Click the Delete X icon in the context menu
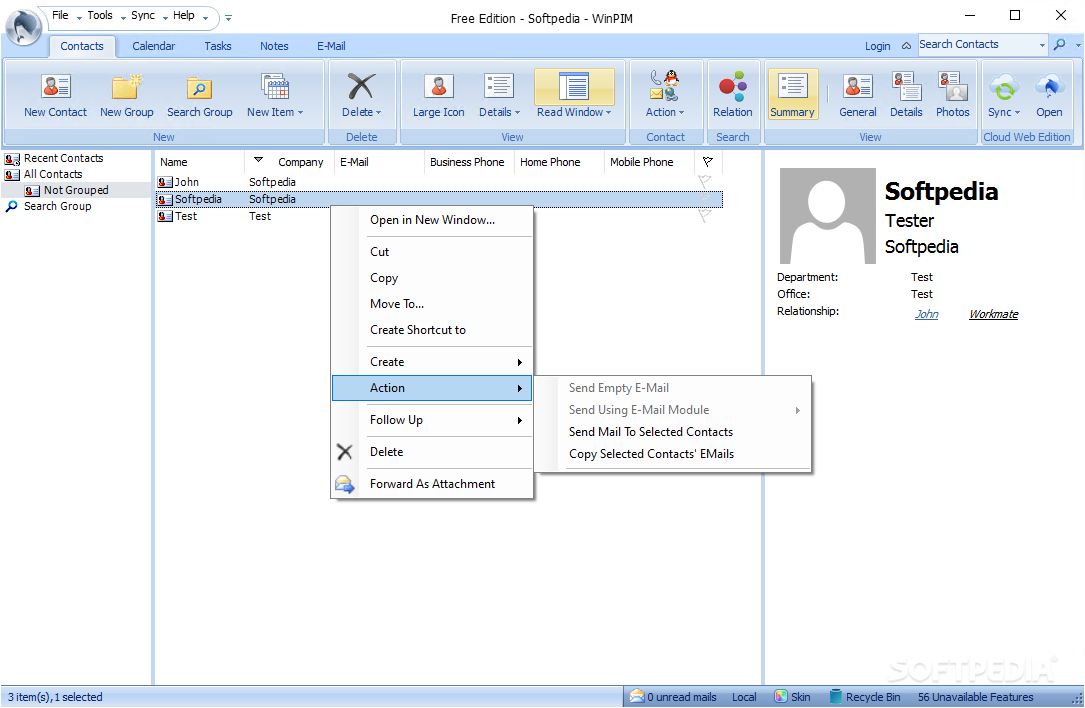Screen dimensions: 1085x708 point(345,452)
